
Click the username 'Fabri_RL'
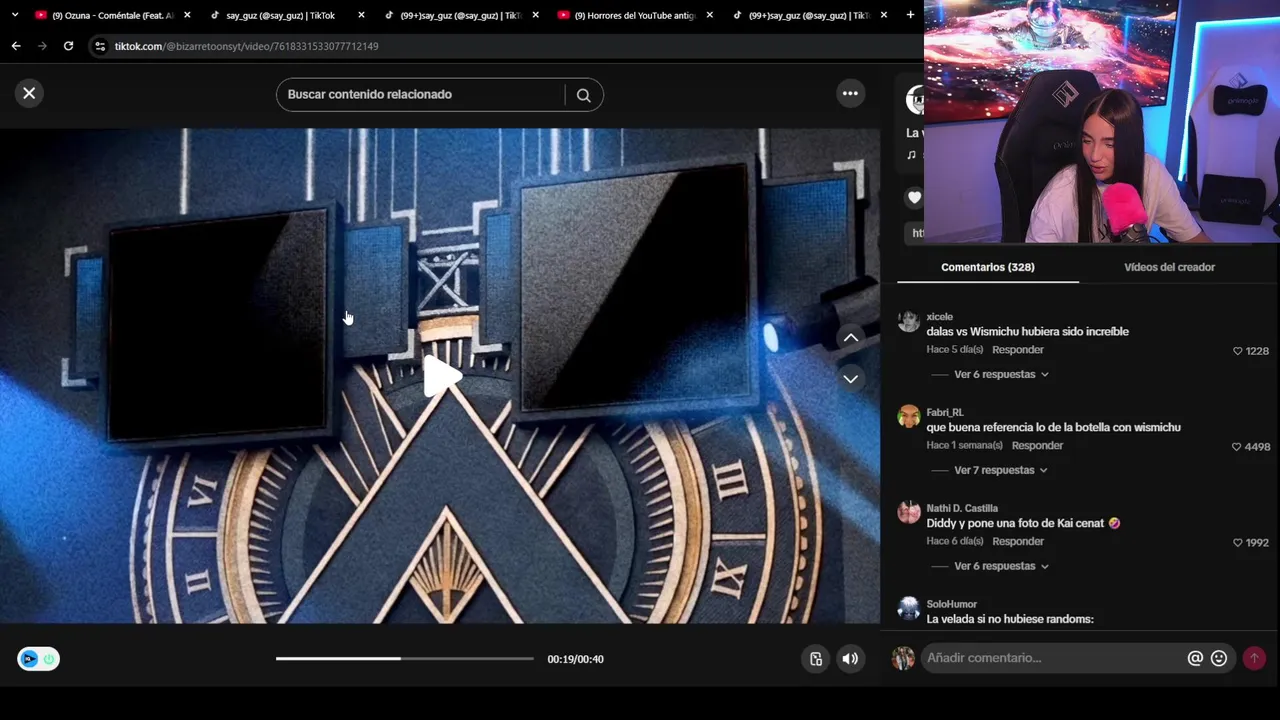(x=945, y=413)
